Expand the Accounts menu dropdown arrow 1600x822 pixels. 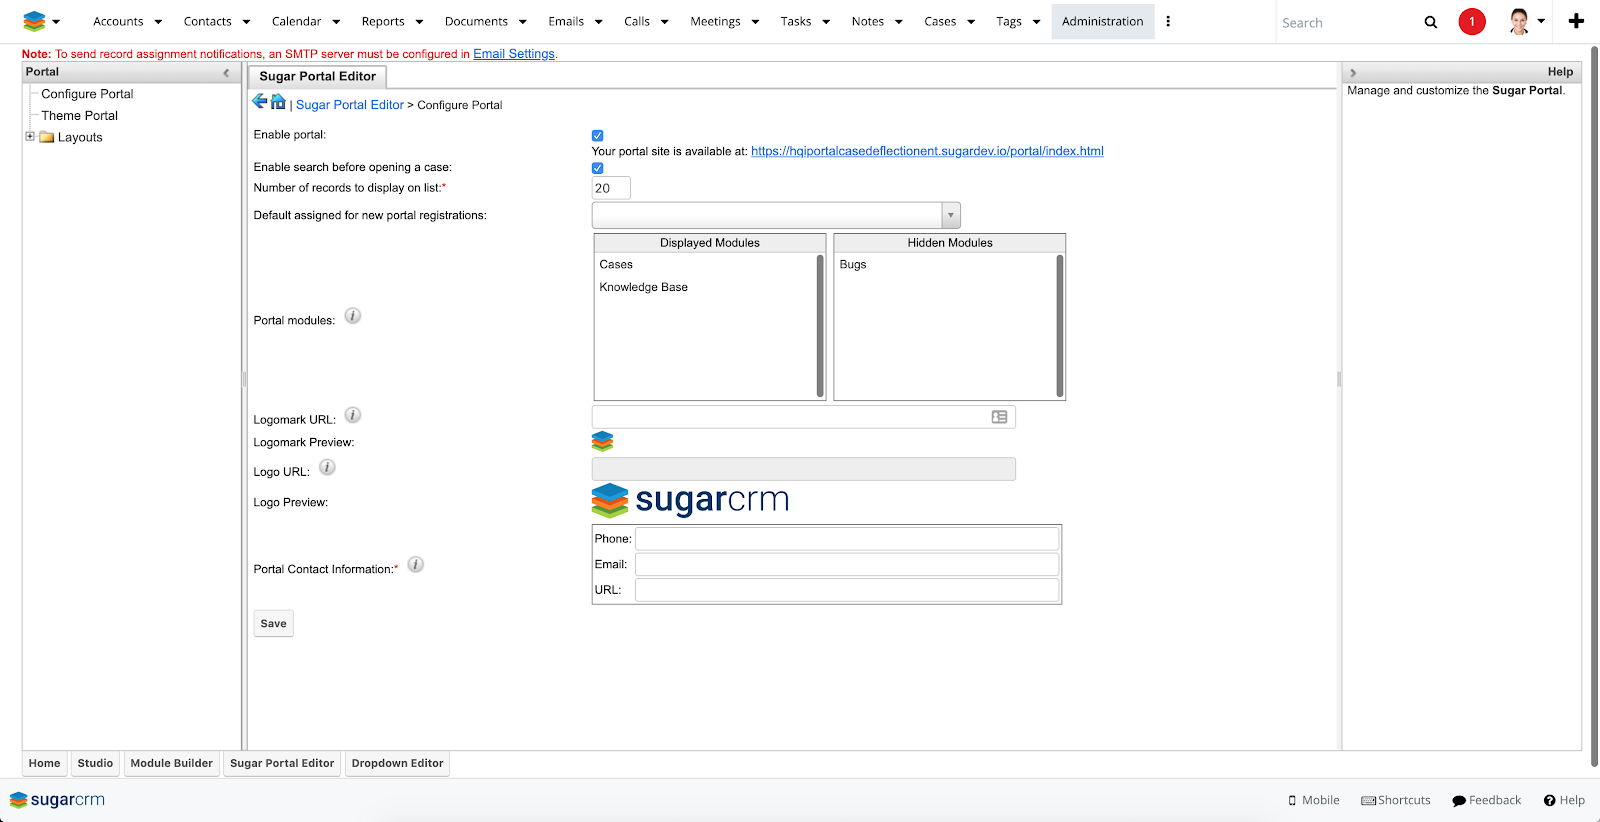pos(158,22)
